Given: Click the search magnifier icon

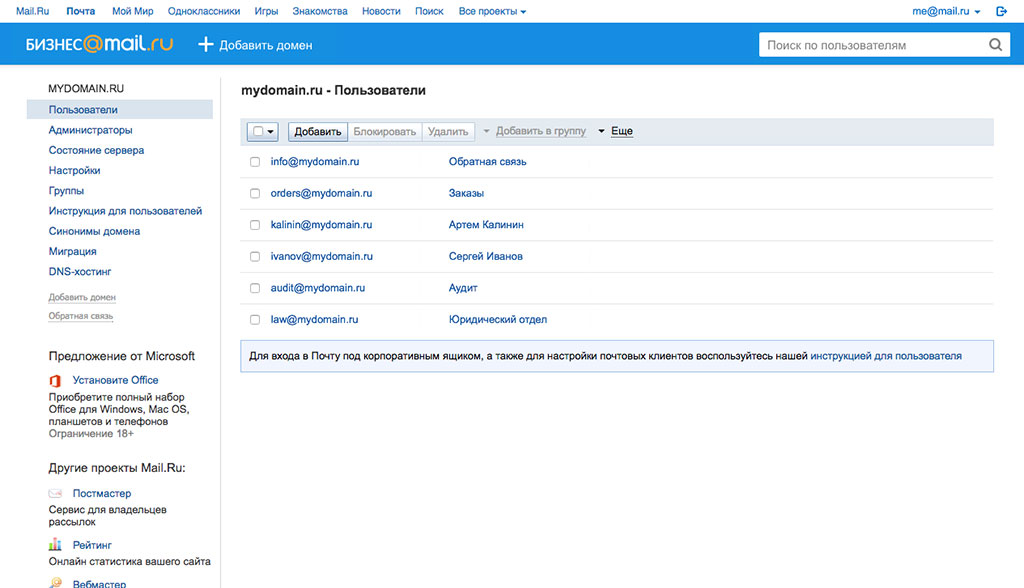Looking at the screenshot, I should pos(995,45).
